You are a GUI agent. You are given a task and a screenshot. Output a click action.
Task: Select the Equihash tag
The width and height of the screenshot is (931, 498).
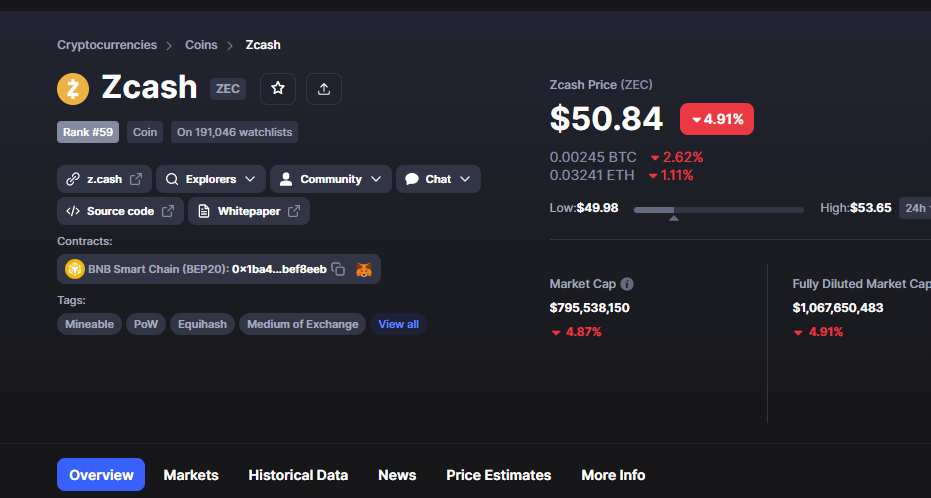[202, 324]
